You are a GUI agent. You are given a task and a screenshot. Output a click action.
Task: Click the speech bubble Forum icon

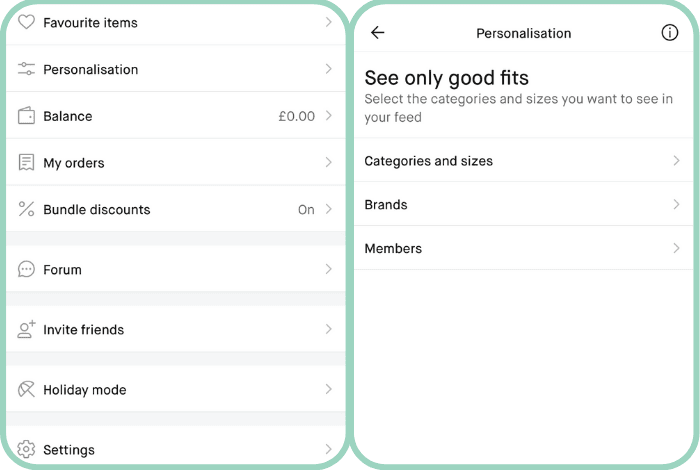[x=27, y=270]
